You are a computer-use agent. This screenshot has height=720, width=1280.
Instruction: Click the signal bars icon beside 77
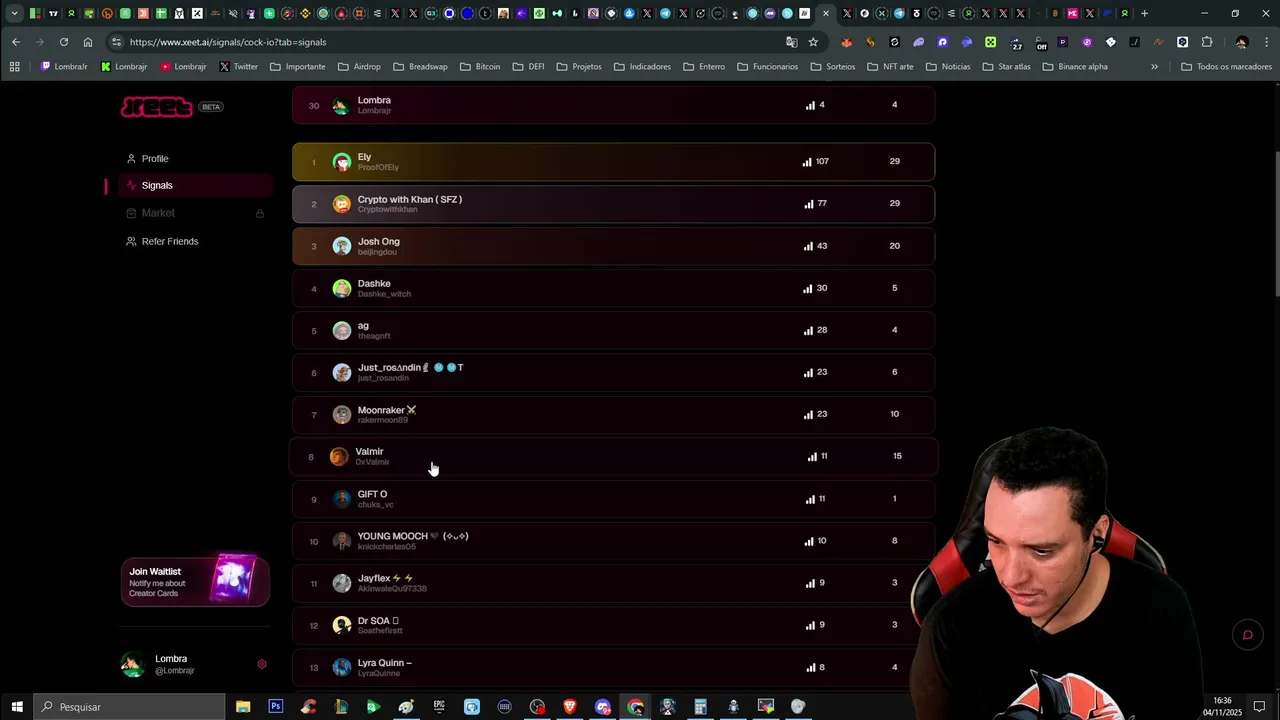pyautogui.click(x=809, y=203)
